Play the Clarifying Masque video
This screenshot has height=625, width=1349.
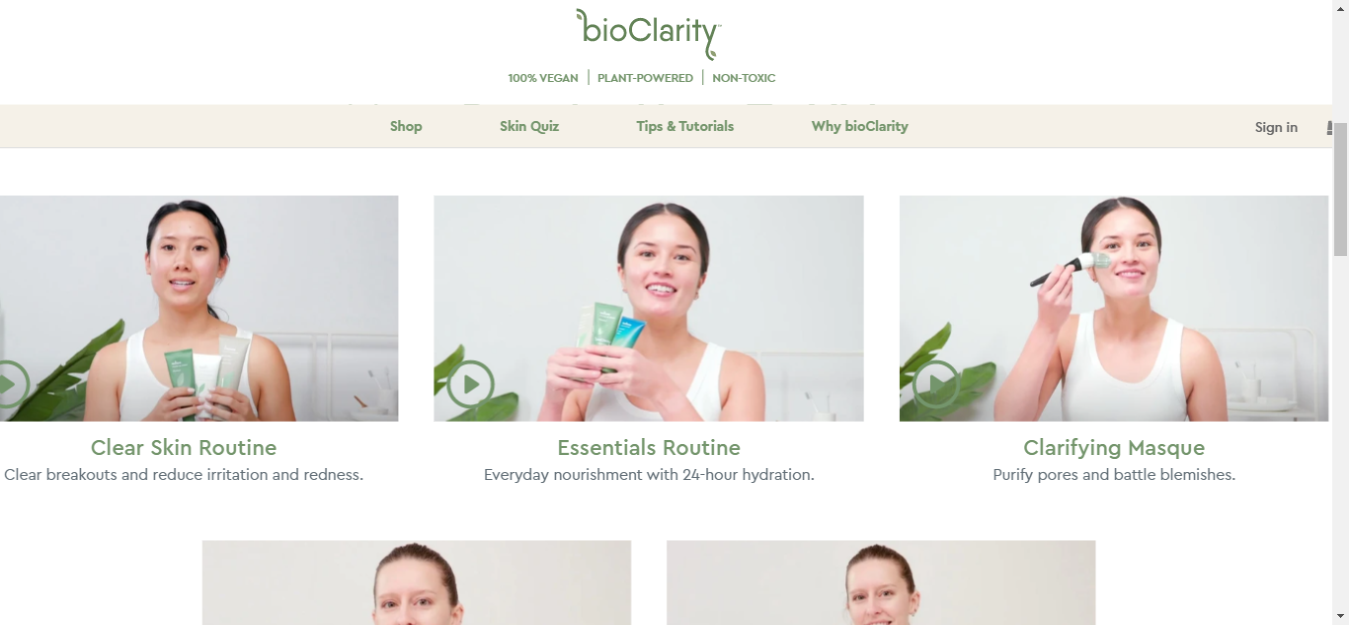(x=936, y=384)
